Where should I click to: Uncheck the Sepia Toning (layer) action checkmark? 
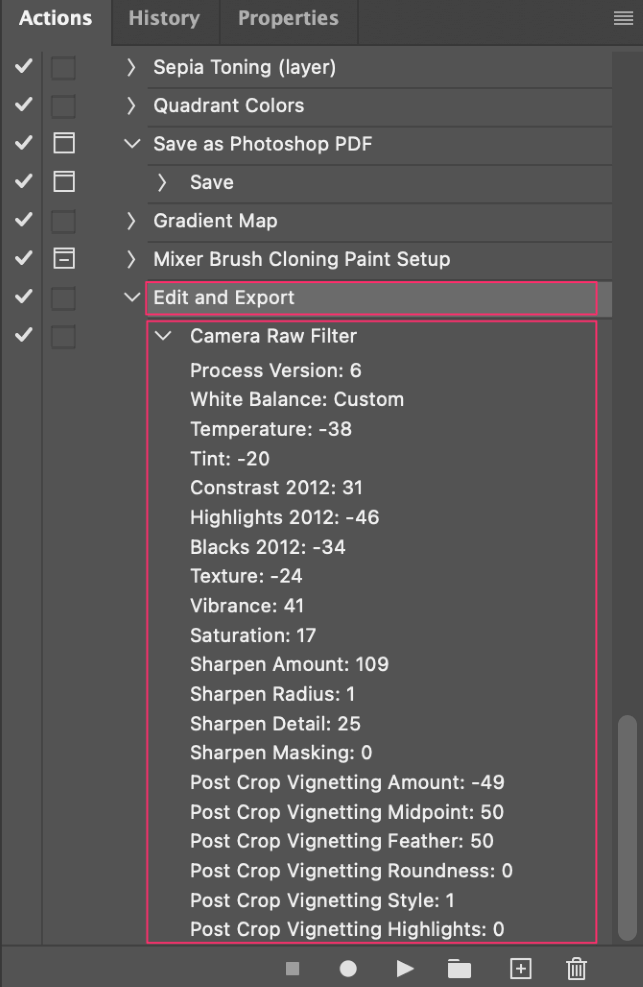[x=24, y=65]
